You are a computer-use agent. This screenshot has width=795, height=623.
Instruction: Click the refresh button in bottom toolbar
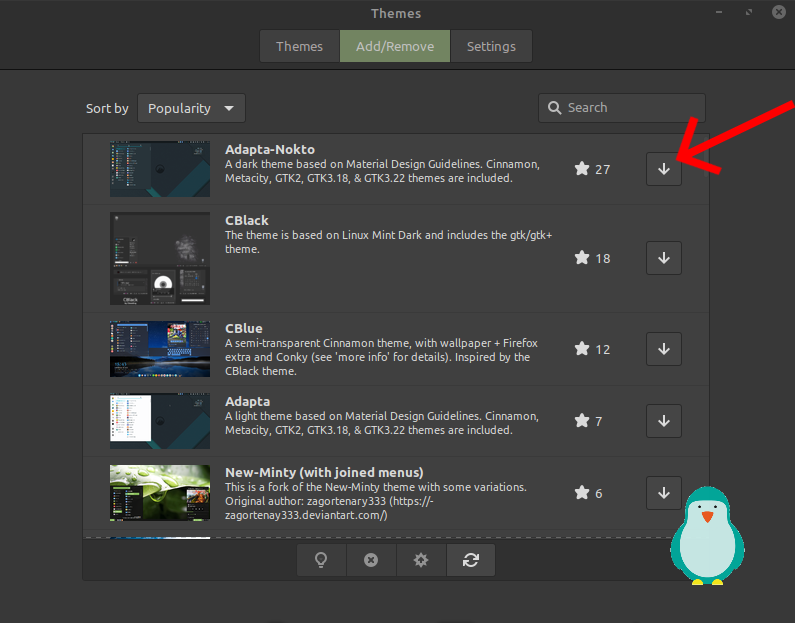point(471,560)
